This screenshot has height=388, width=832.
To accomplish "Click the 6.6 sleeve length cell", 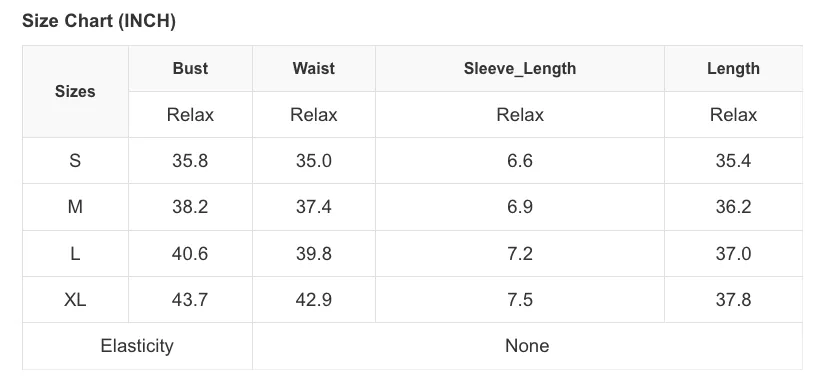I will point(519,160).
